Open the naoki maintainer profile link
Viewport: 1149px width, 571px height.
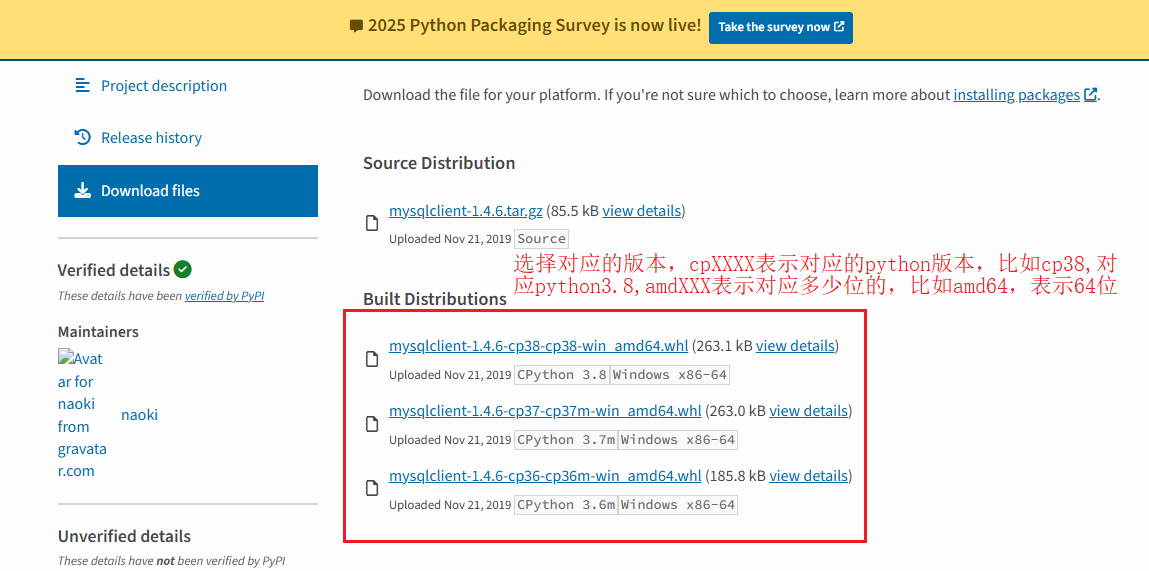point(139,415)
